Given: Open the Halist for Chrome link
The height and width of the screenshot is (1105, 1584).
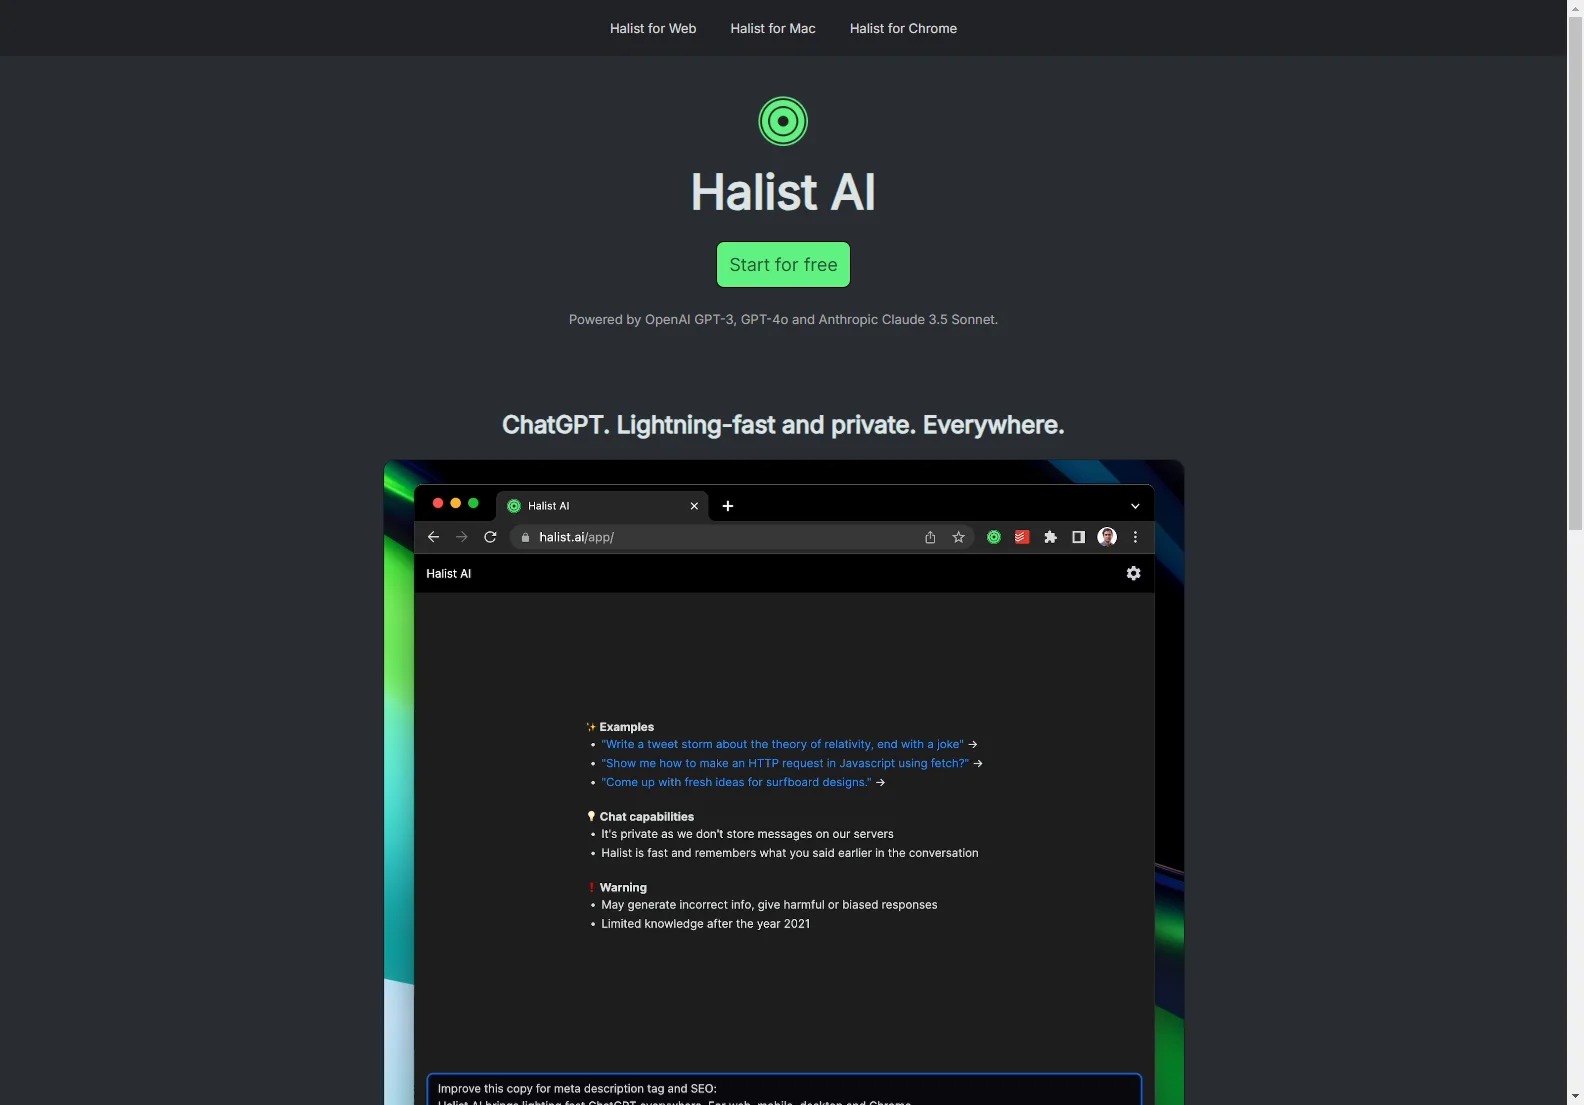Looking at the screenshot, I should coord(903,28).
